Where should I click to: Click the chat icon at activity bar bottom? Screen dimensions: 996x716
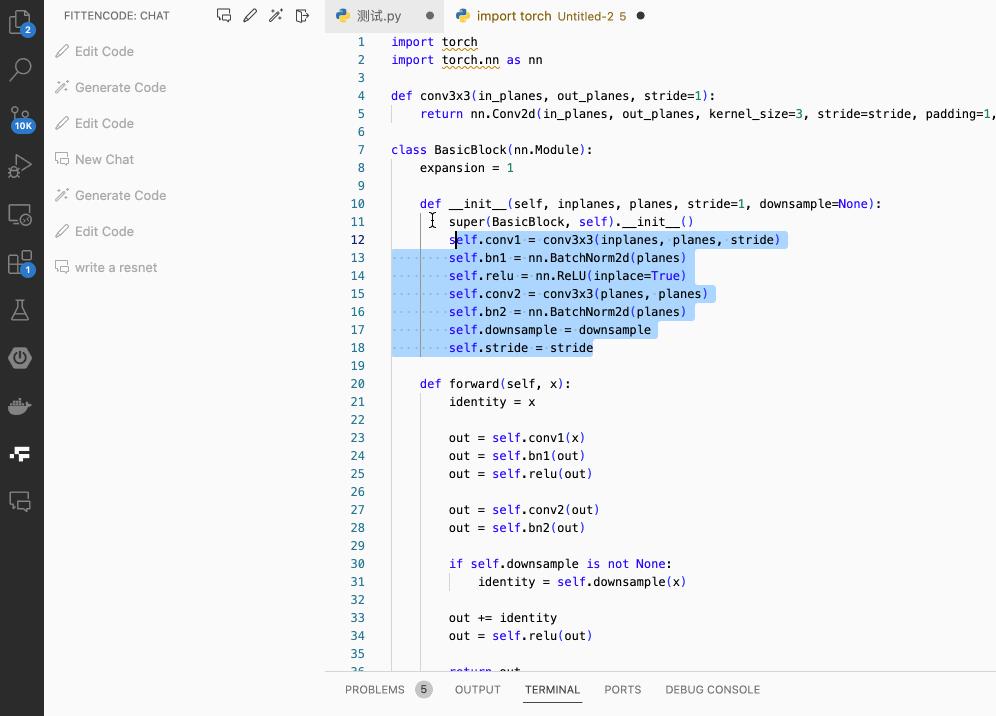20,501
